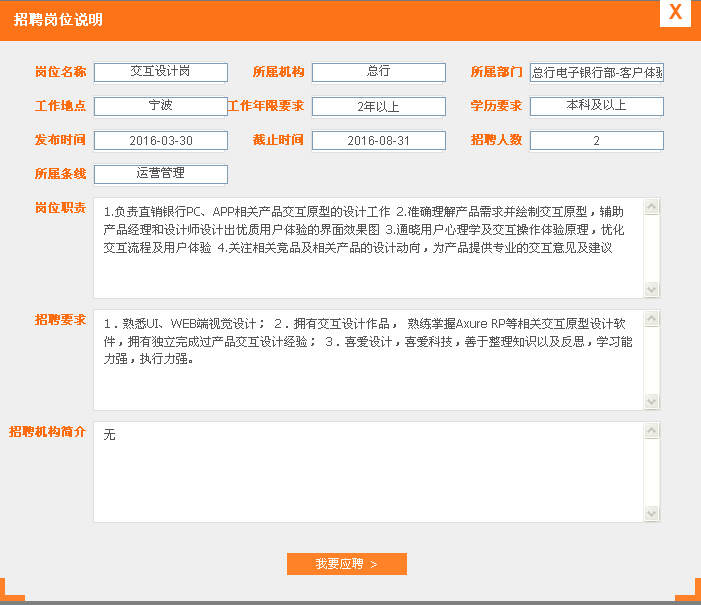The height and width of the screenshot is (605, 701).
Task: Click the 发布时间 field showing 2016-03-30
Action: [160, 140]
